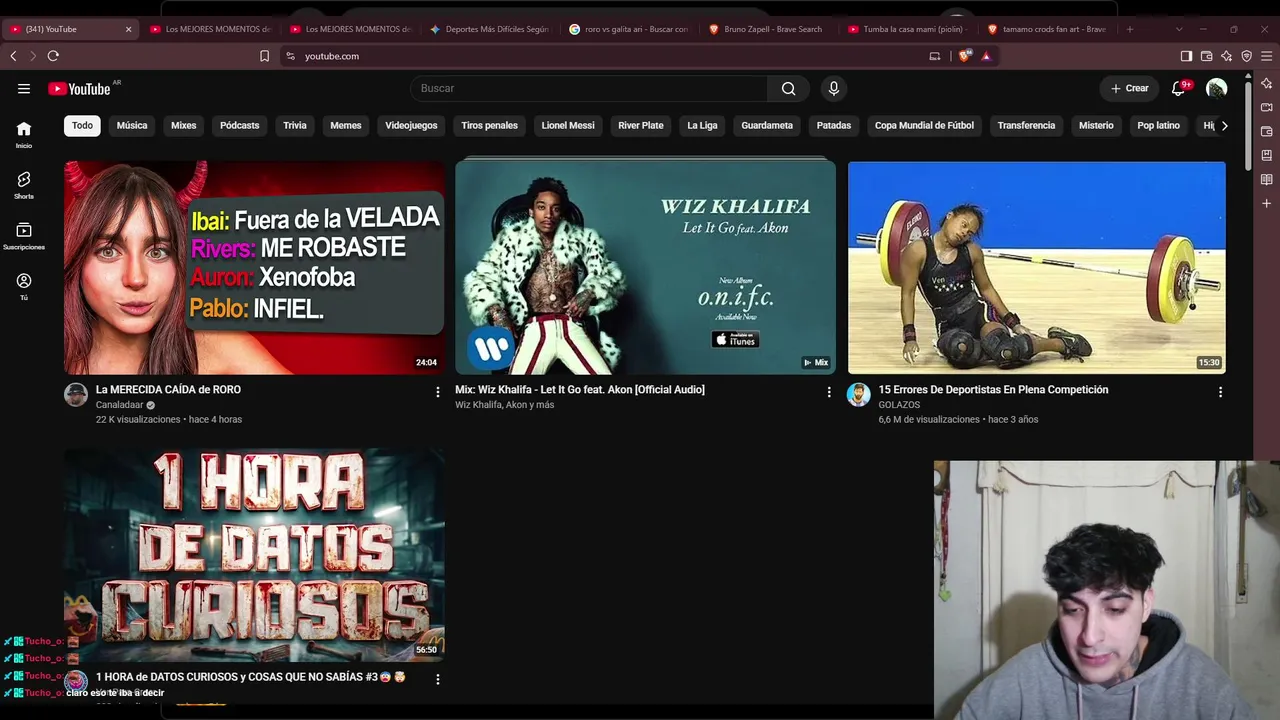1280x720 pixels.
Task: Select the Todo filter chip
Action: coord(82,125)
